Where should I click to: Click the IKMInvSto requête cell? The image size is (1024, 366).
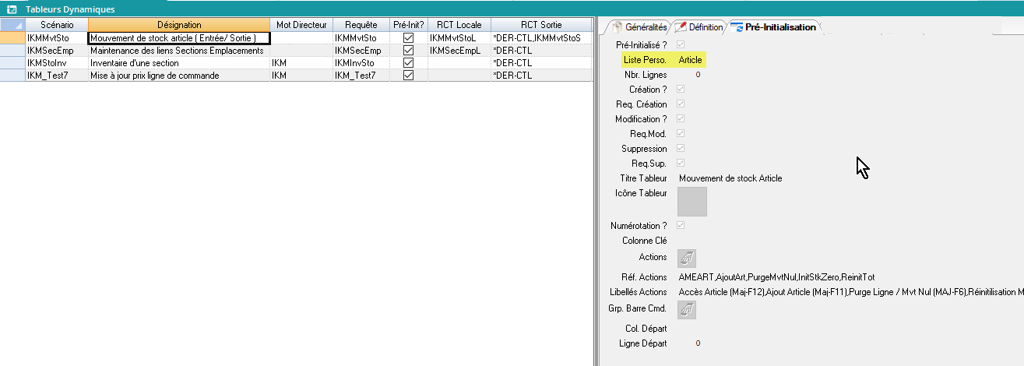click(x=361, y=63)
